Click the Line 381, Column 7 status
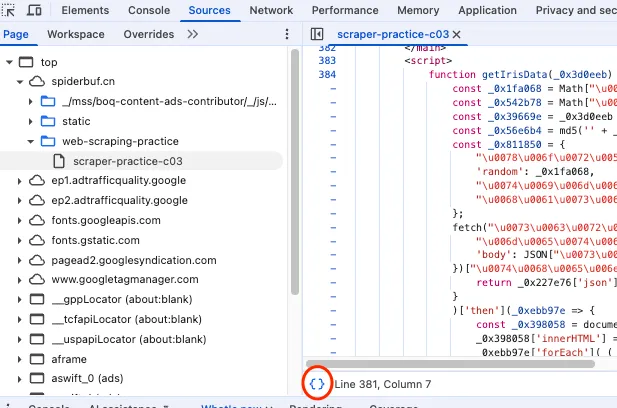The height and width of the screenshot is (408, 617). click(383, 384)
